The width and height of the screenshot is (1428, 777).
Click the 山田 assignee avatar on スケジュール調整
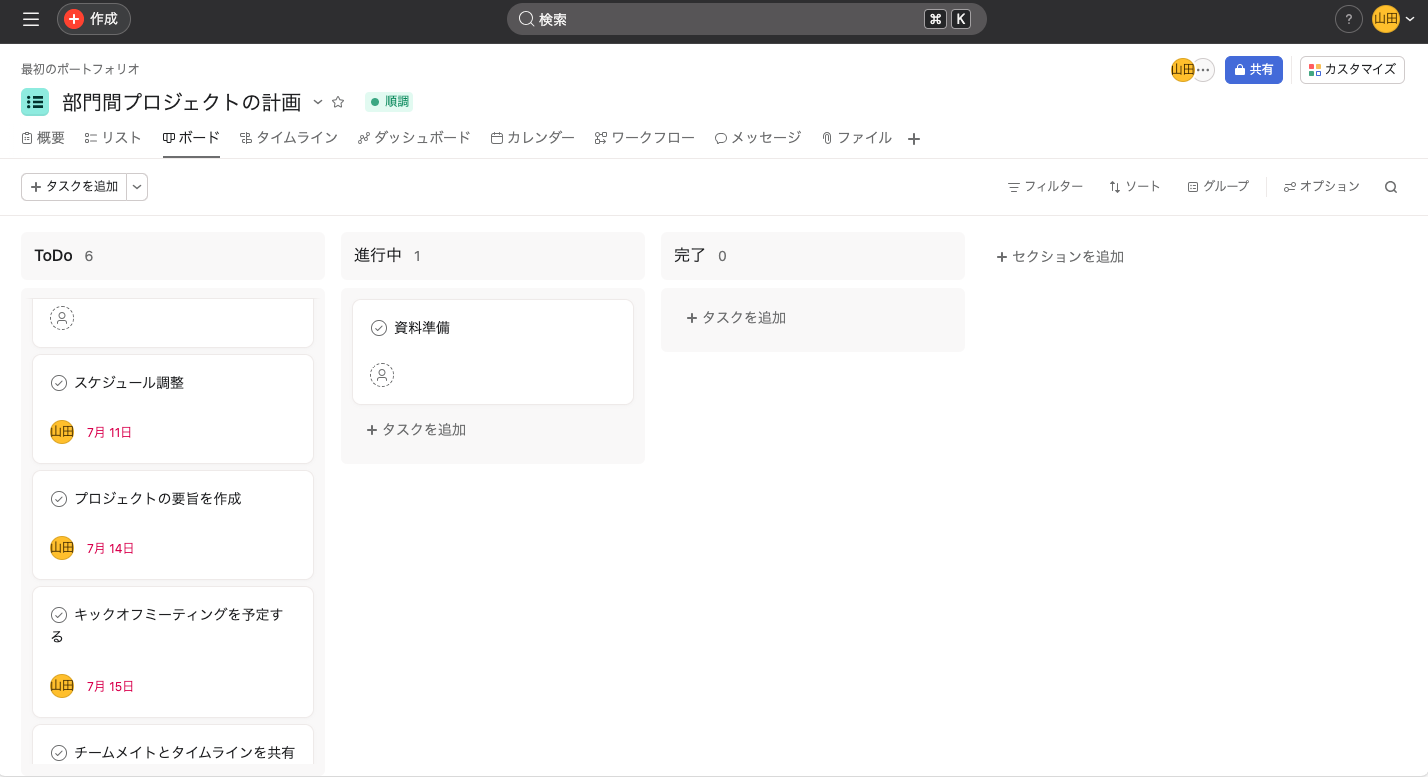click(x=61, y=432)
